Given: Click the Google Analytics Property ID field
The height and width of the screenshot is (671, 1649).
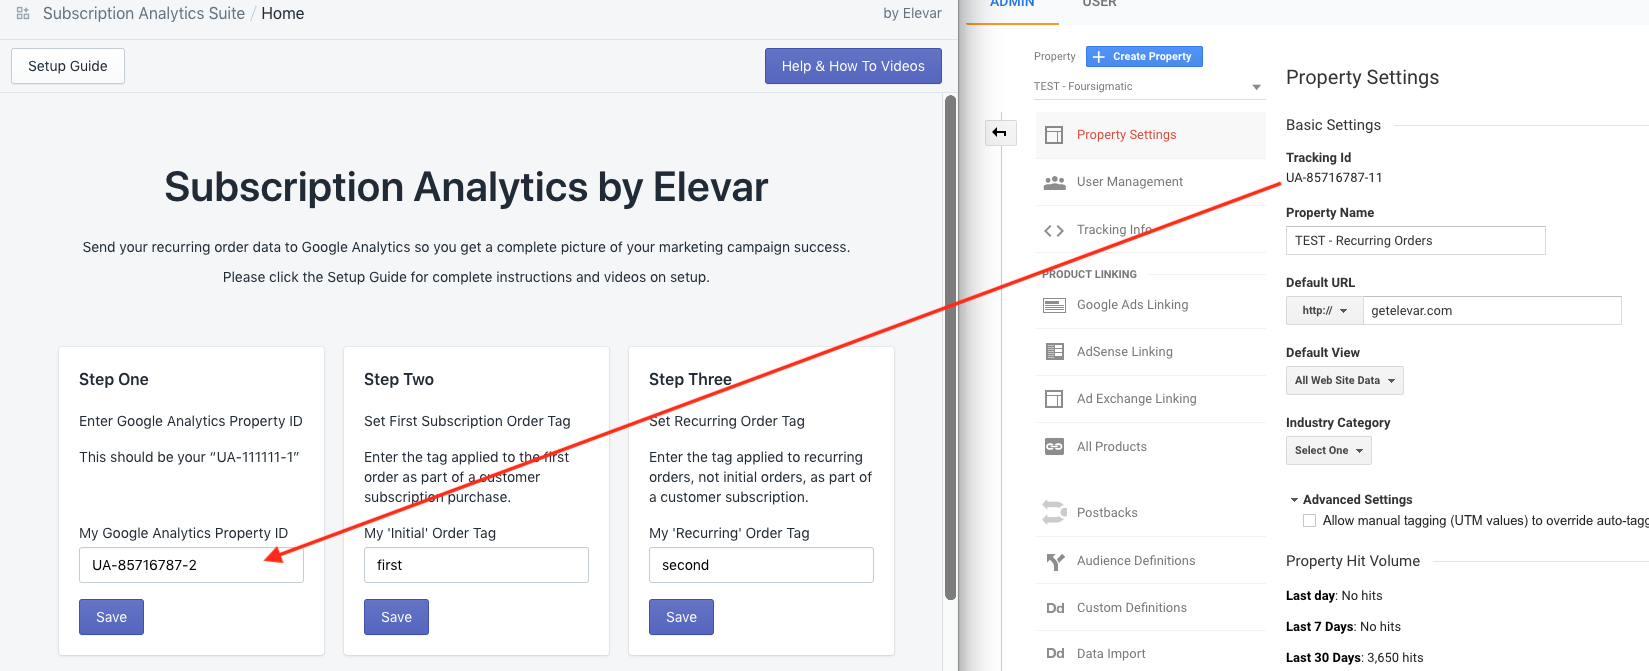Looking at the screenshot, I should tap(191, 565).
